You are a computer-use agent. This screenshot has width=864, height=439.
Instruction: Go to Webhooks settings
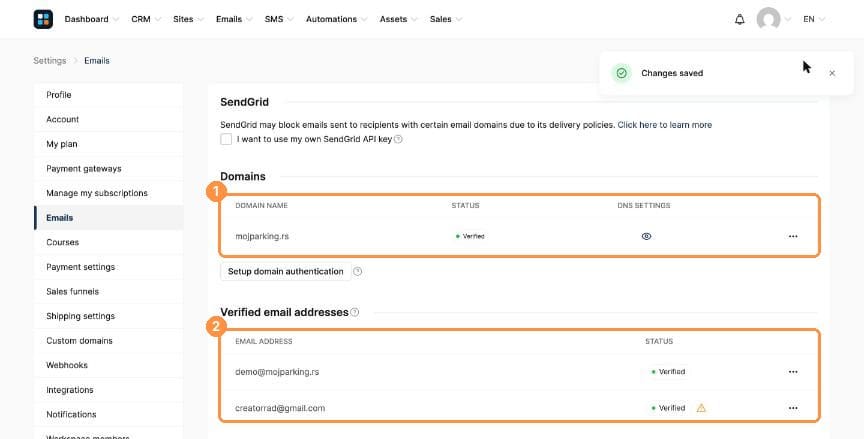coord(109,365)
